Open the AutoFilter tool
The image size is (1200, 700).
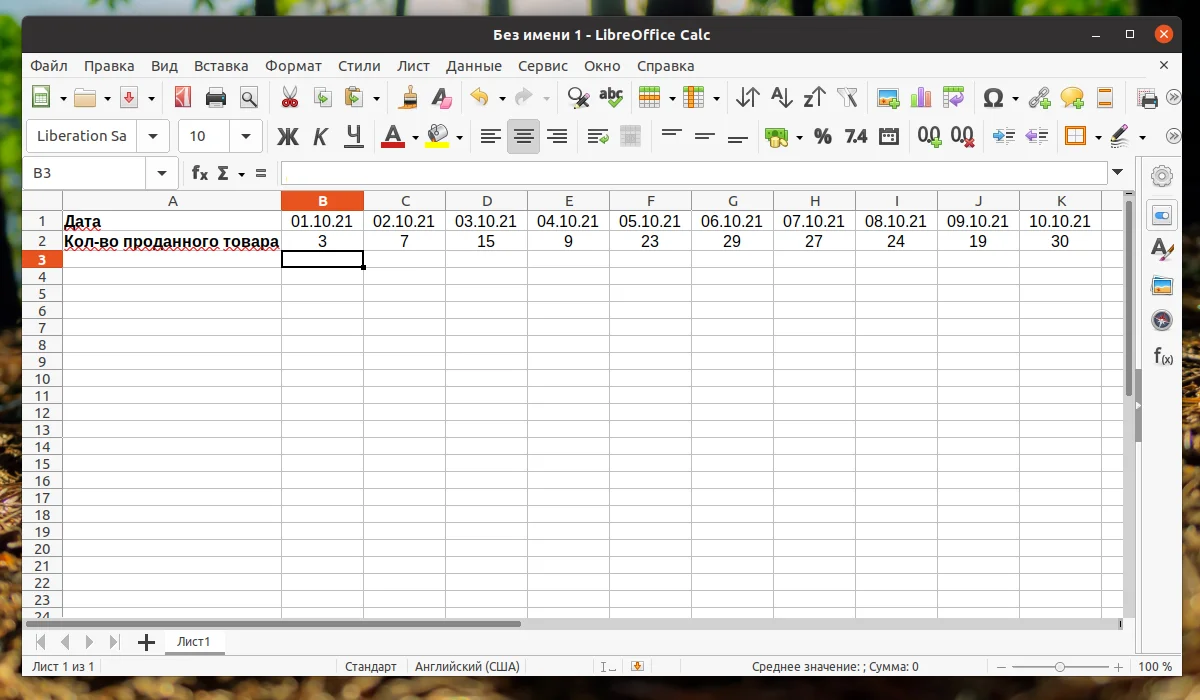[848, 97]
